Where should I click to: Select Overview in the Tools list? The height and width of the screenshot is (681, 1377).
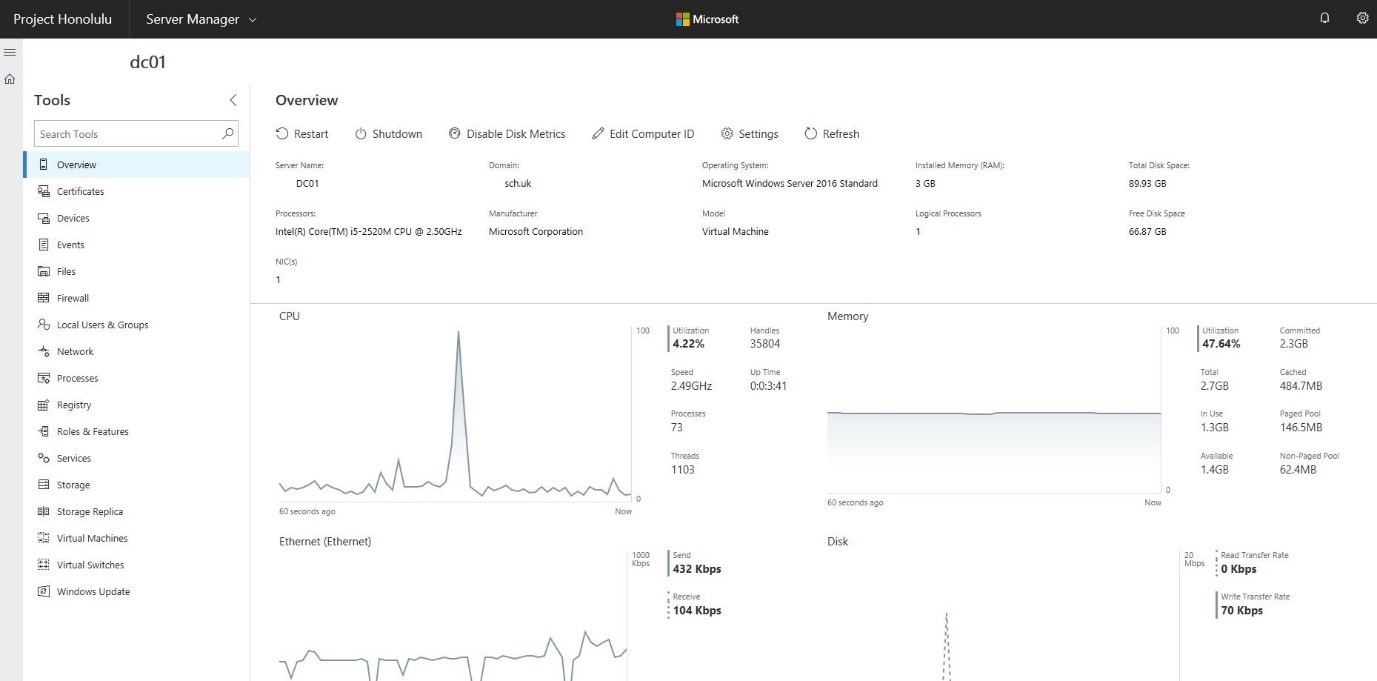136,165
